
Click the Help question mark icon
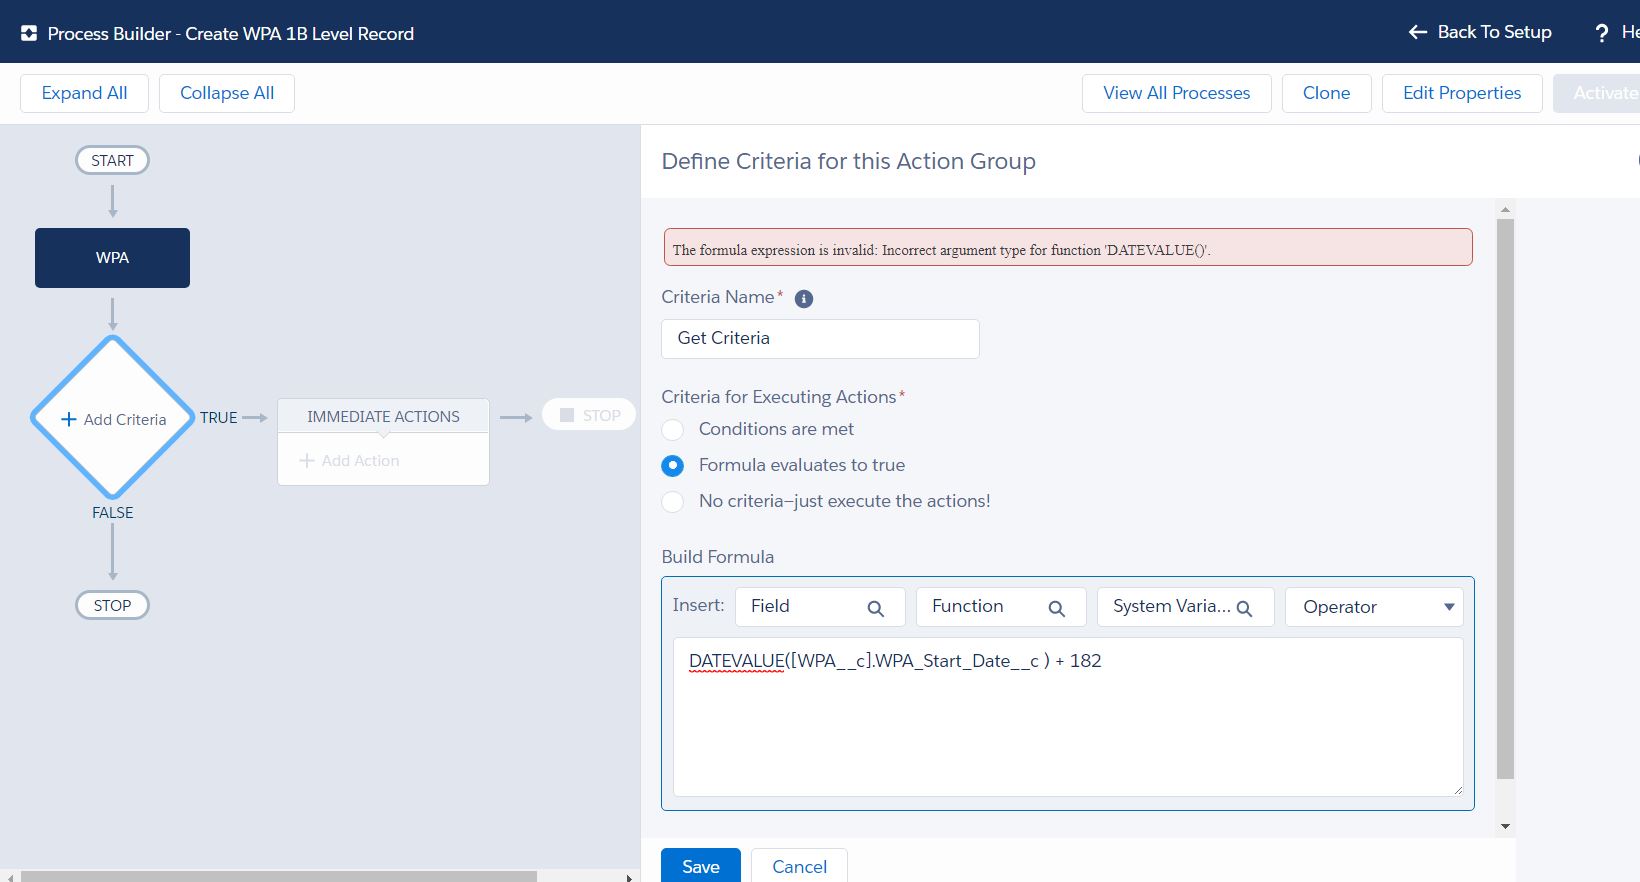click(x=1602, y=33)
